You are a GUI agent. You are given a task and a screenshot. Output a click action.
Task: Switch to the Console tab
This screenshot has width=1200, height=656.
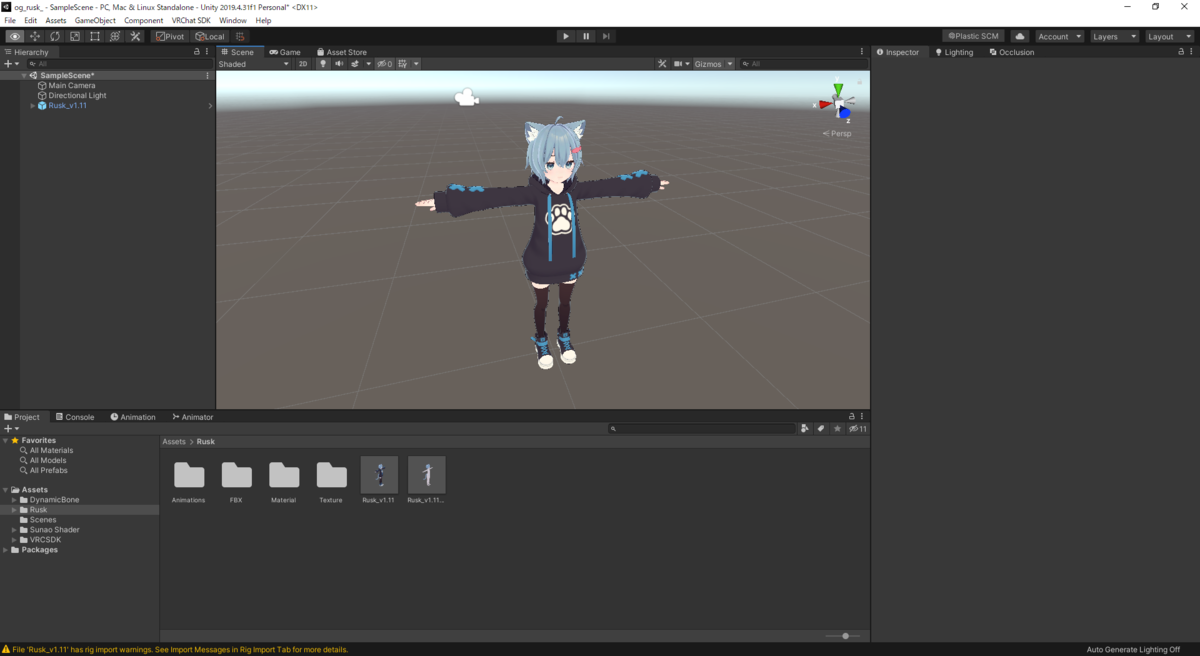pyautogui.click(x=75, y=417)
